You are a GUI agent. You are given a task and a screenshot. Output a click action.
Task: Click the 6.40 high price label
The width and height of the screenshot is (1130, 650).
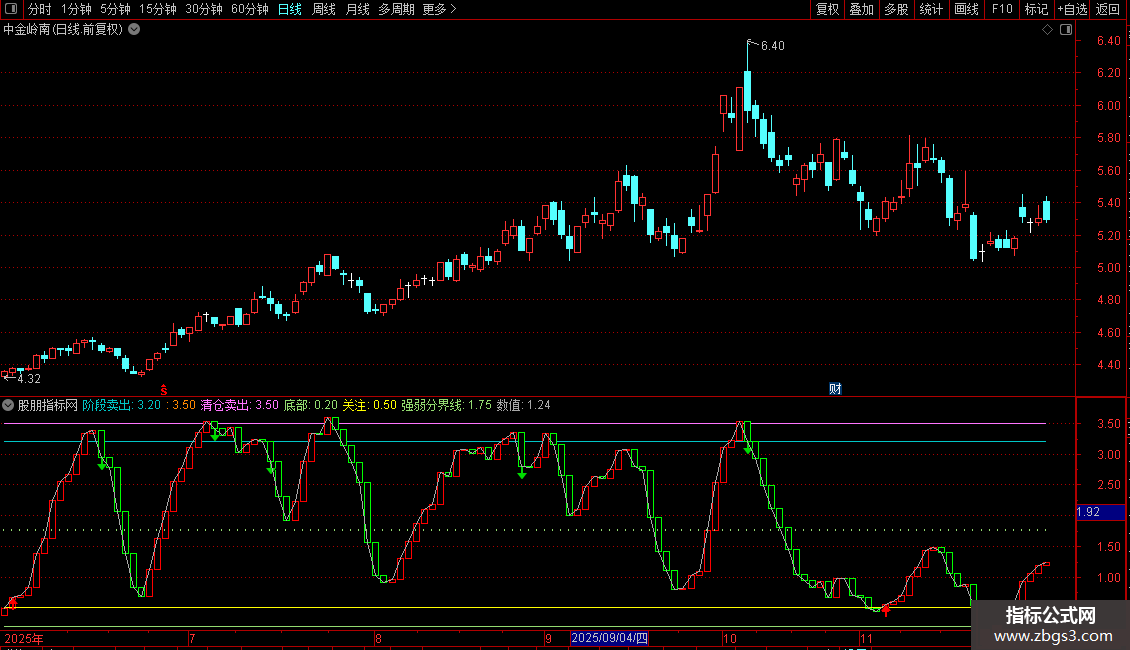point(773,45)
